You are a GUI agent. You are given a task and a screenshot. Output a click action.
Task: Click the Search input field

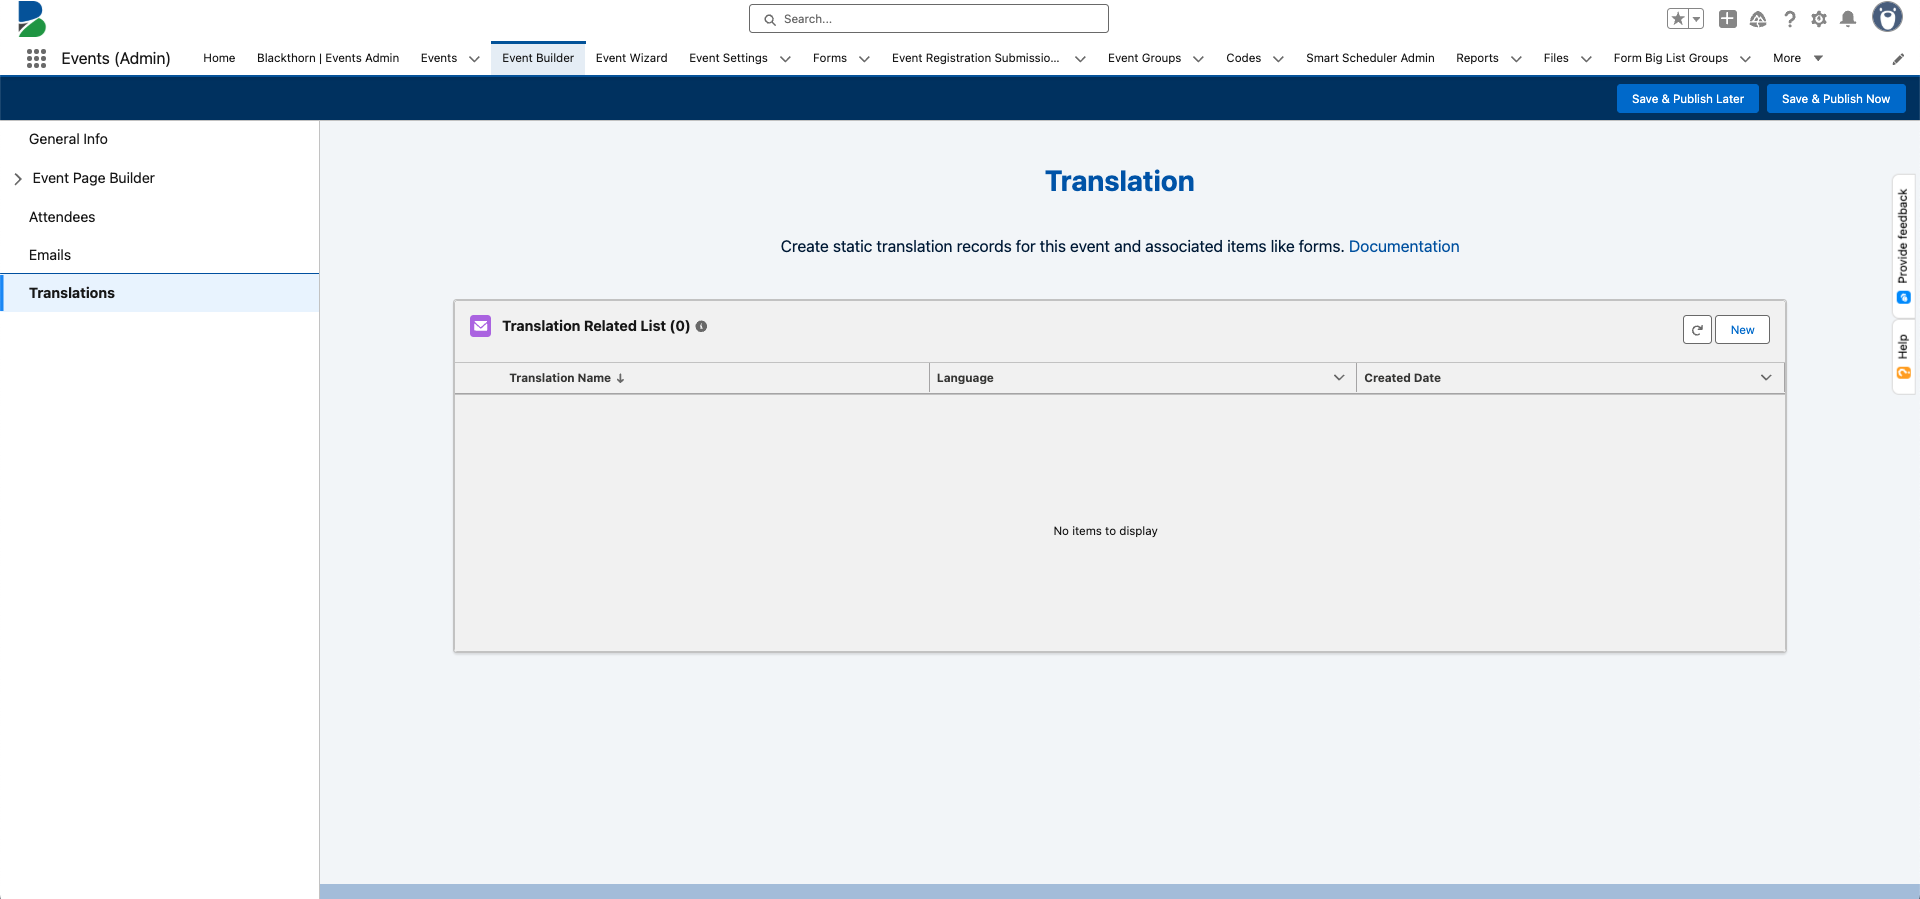pos(928,19)
